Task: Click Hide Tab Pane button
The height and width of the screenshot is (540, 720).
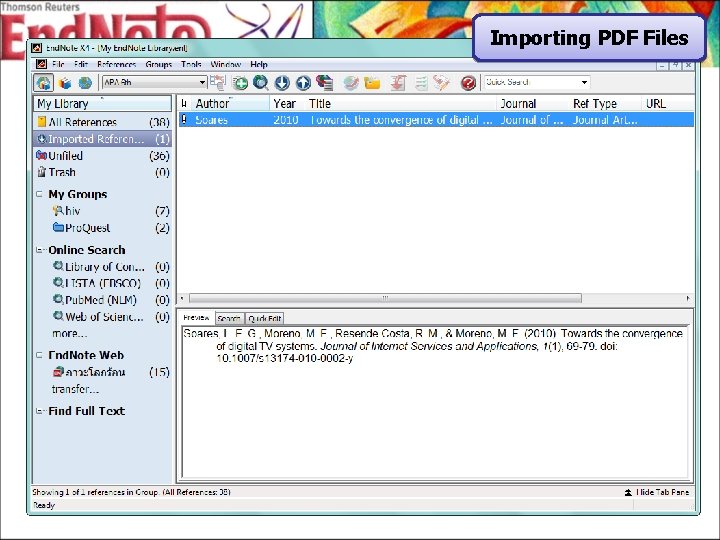Action: pyautogui.click(x=657, y=492)
